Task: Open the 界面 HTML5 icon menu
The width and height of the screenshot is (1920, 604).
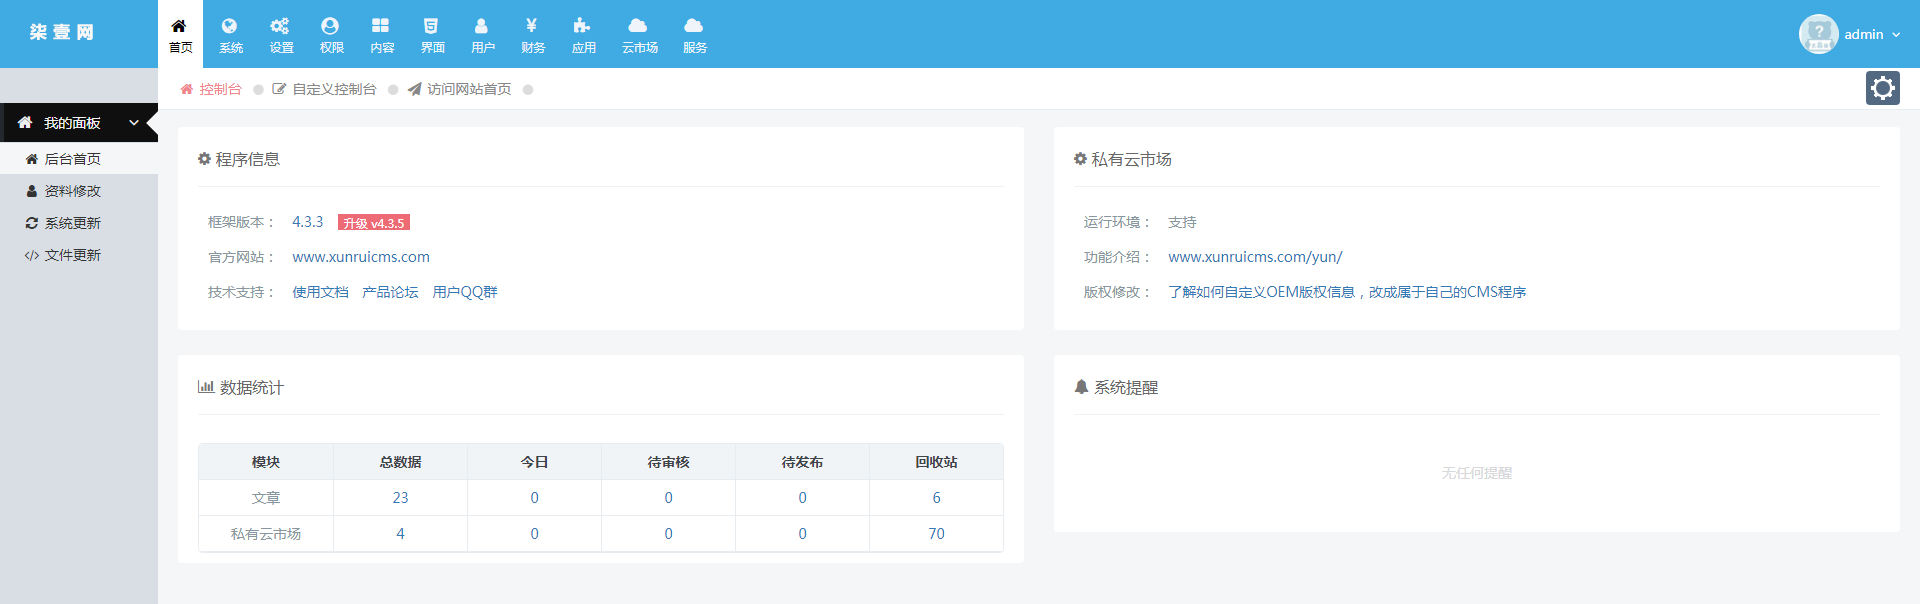Action: pos(432,34)
